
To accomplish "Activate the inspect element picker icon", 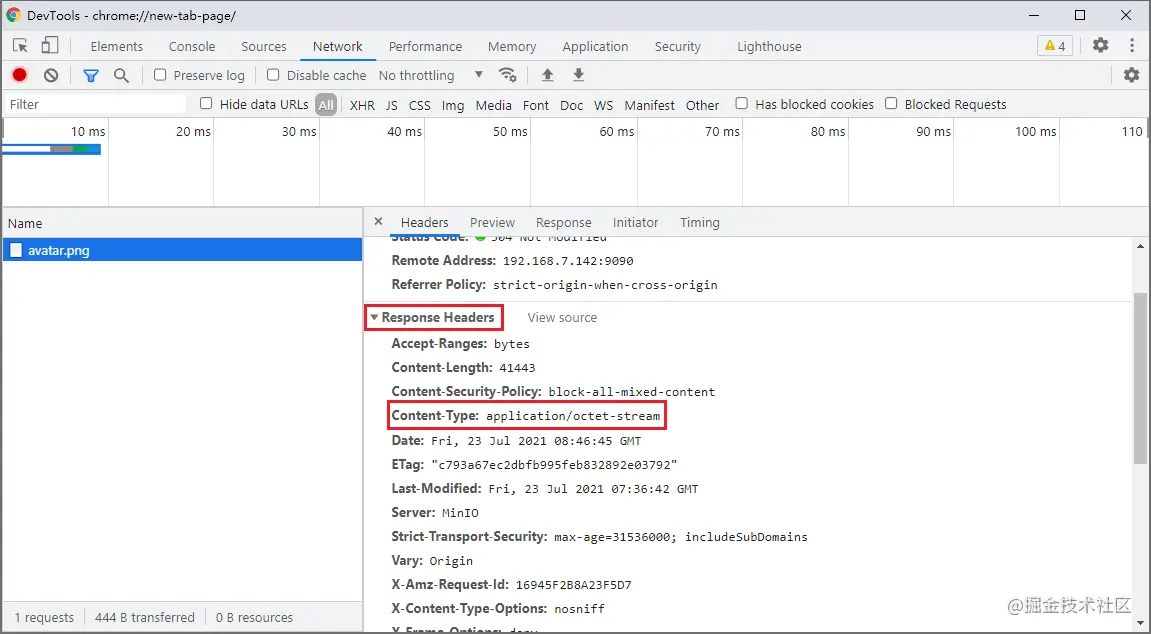I will (x=21, y=45).
